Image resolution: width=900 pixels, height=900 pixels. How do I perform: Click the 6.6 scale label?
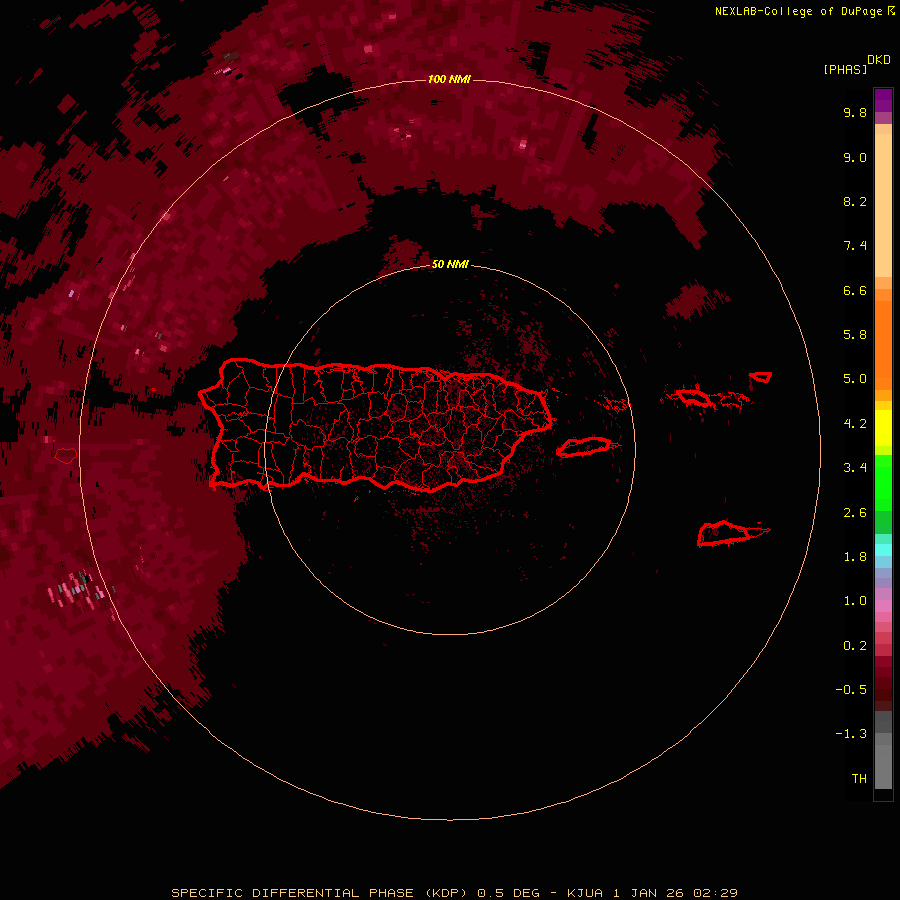[855, 290]
